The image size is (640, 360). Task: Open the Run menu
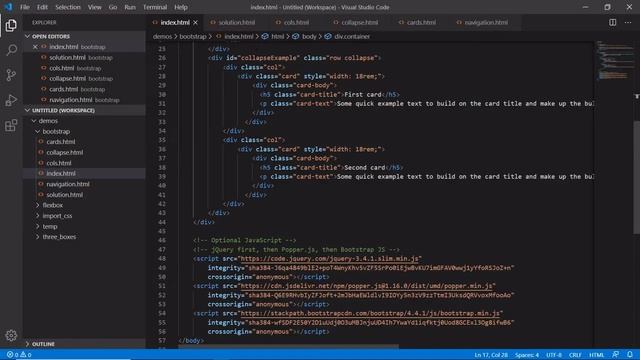[x=130, y=7]
